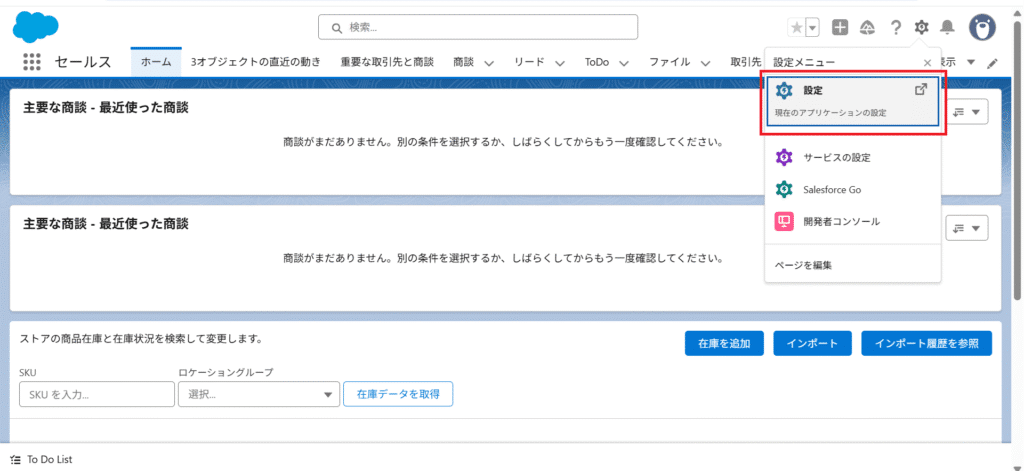Image resolution: width=1024 pixels, height=471 pixels.
Task: Click the ページを編集 link
Action: coord(803,265)
